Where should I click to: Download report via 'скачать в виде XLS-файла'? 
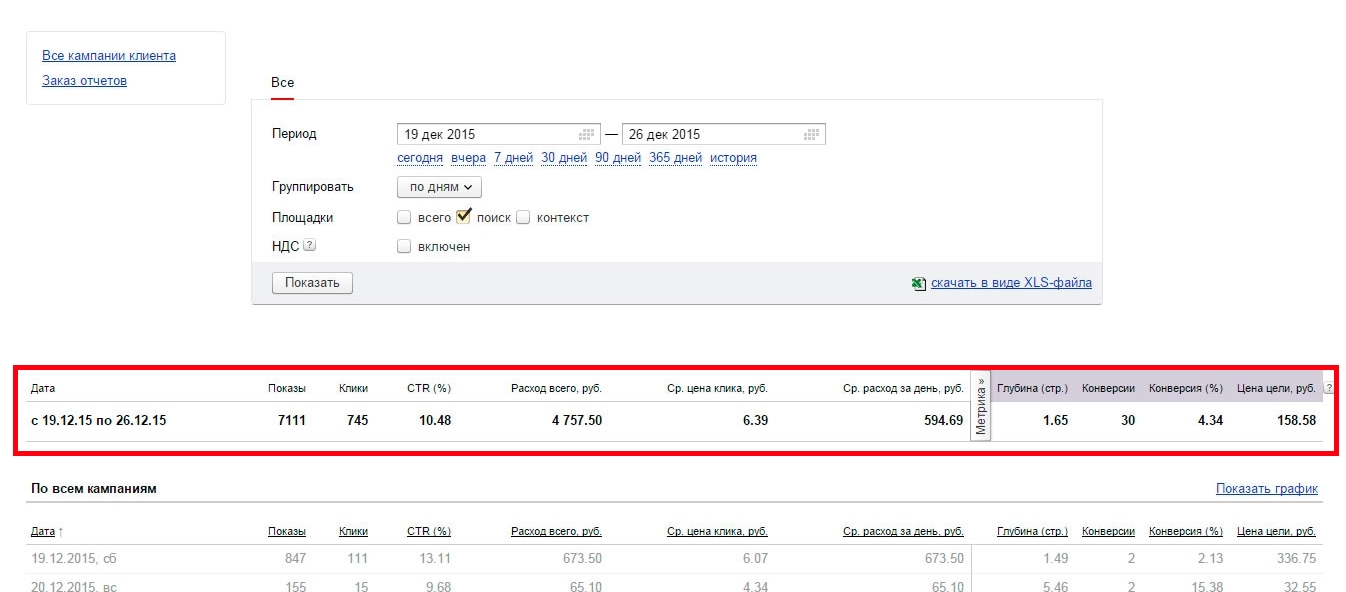(1011, 283)
